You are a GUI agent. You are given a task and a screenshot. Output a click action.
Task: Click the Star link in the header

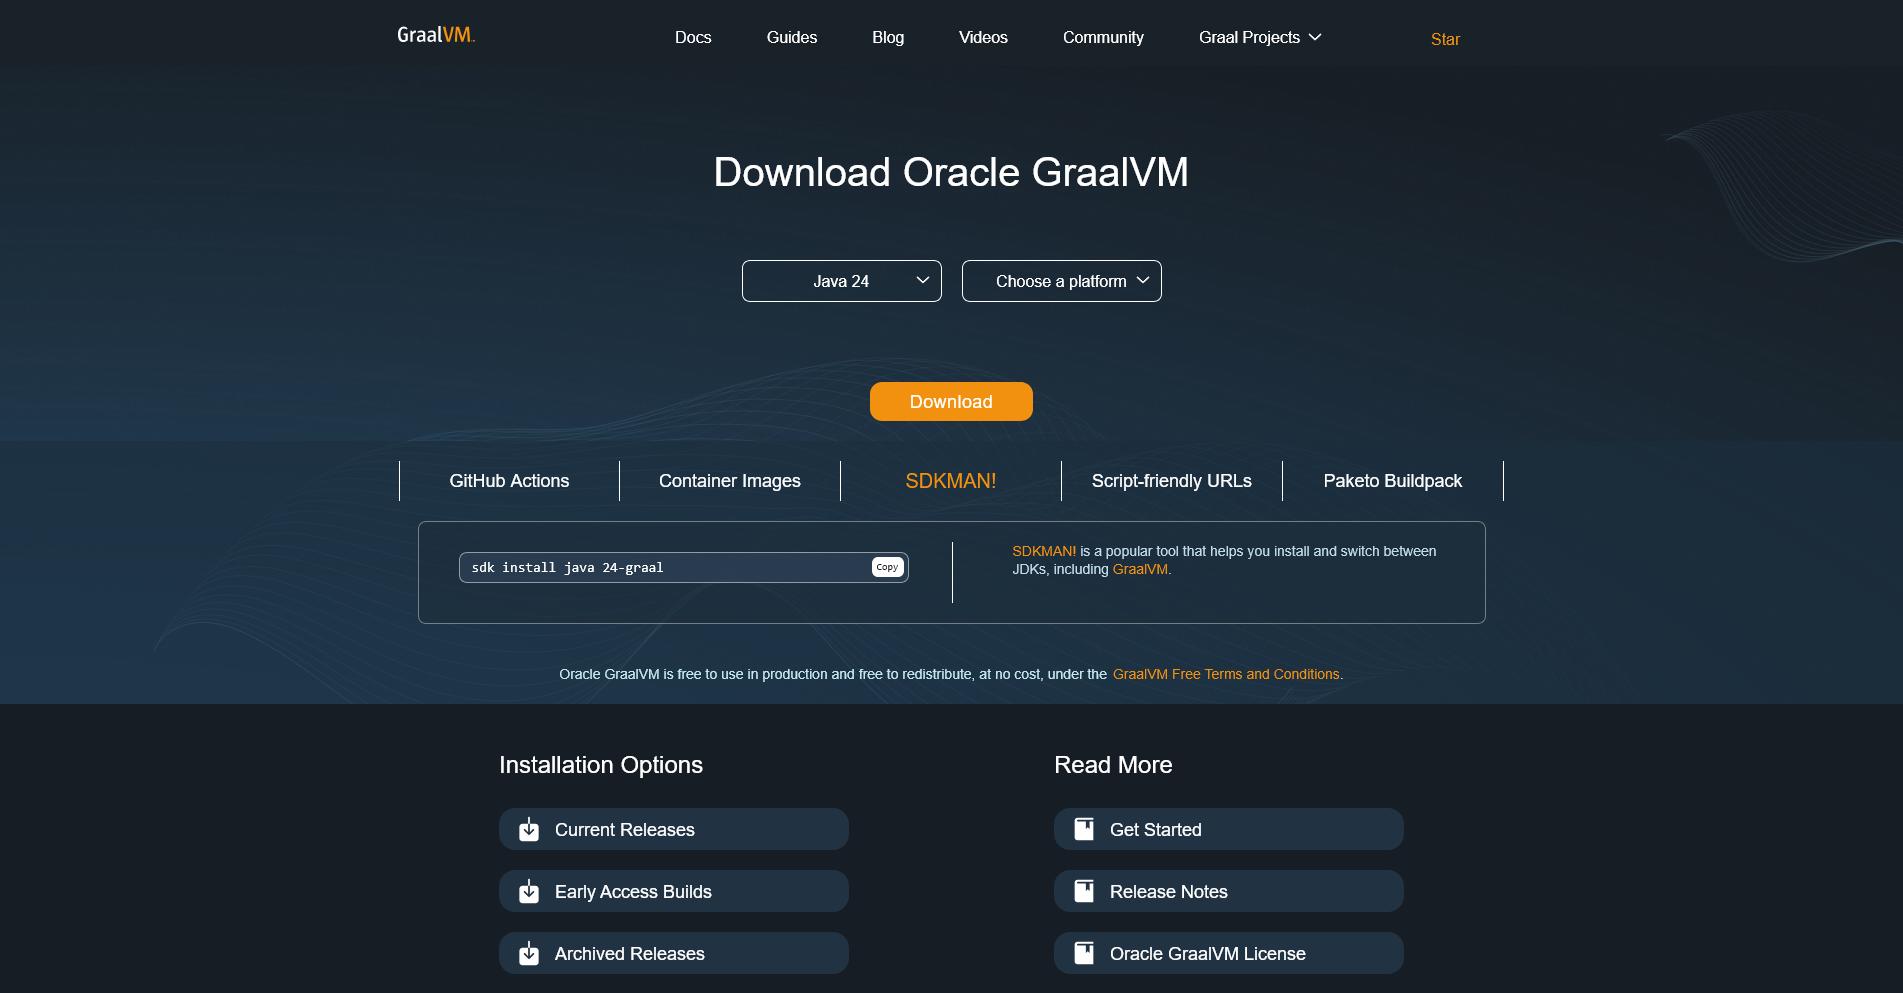pyautogui.click(x=1445, y=39)
